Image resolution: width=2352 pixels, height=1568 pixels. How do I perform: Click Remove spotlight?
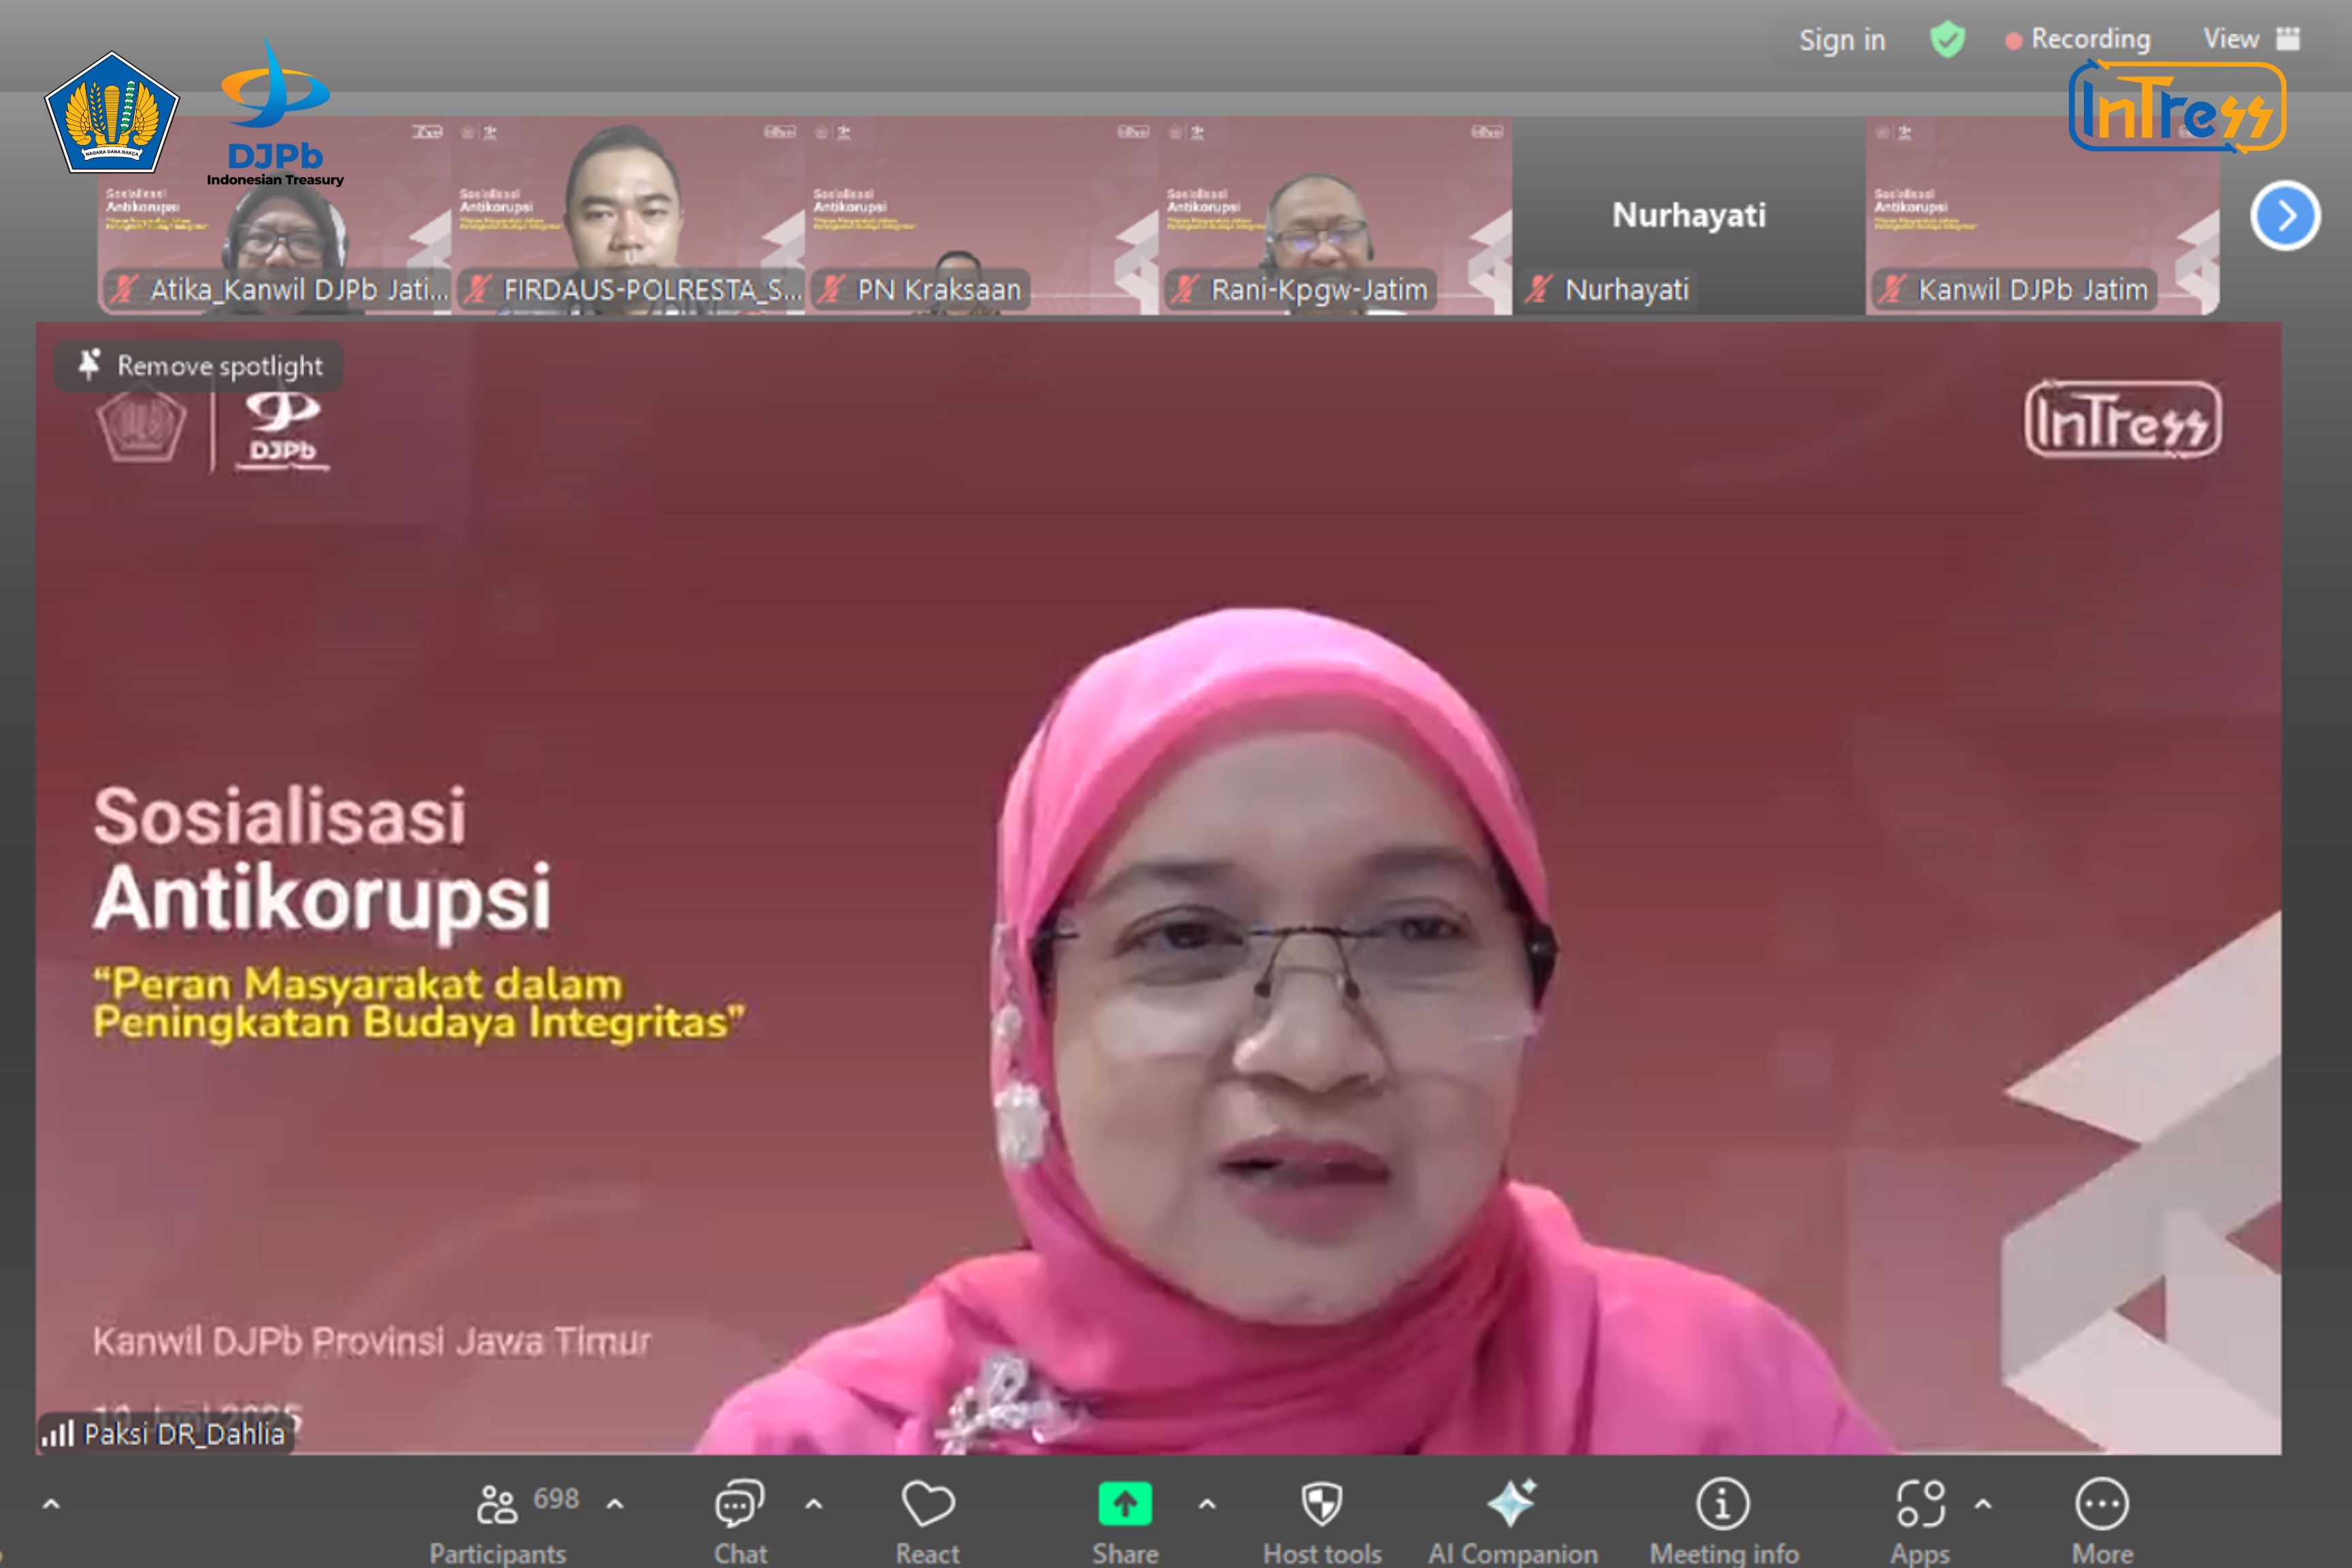point(200,366)
